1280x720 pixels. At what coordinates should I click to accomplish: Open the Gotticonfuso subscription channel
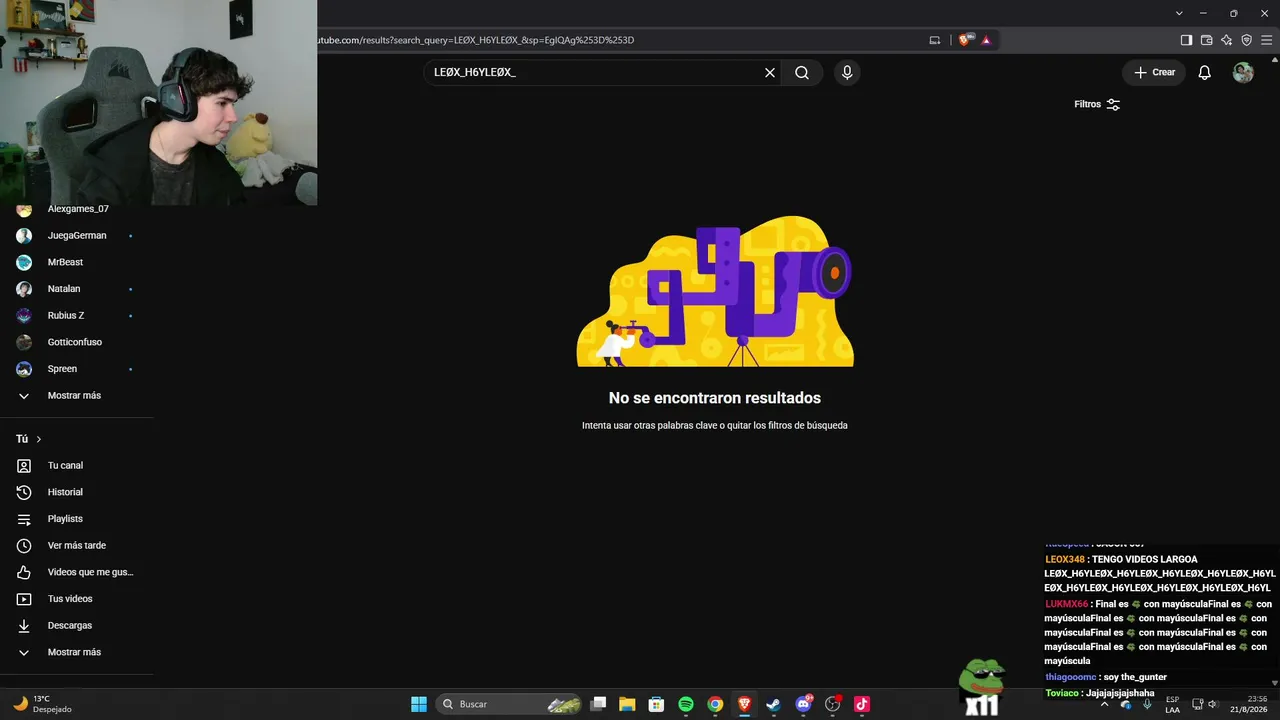point(77,342)
